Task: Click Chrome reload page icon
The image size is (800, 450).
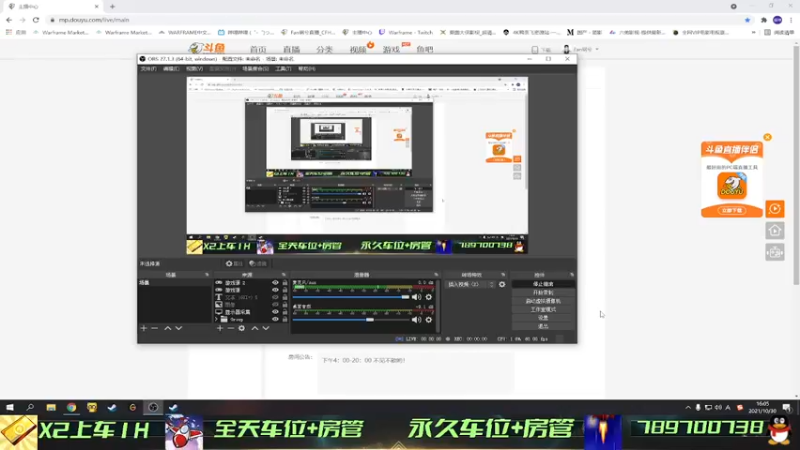Action: point(36,20)
